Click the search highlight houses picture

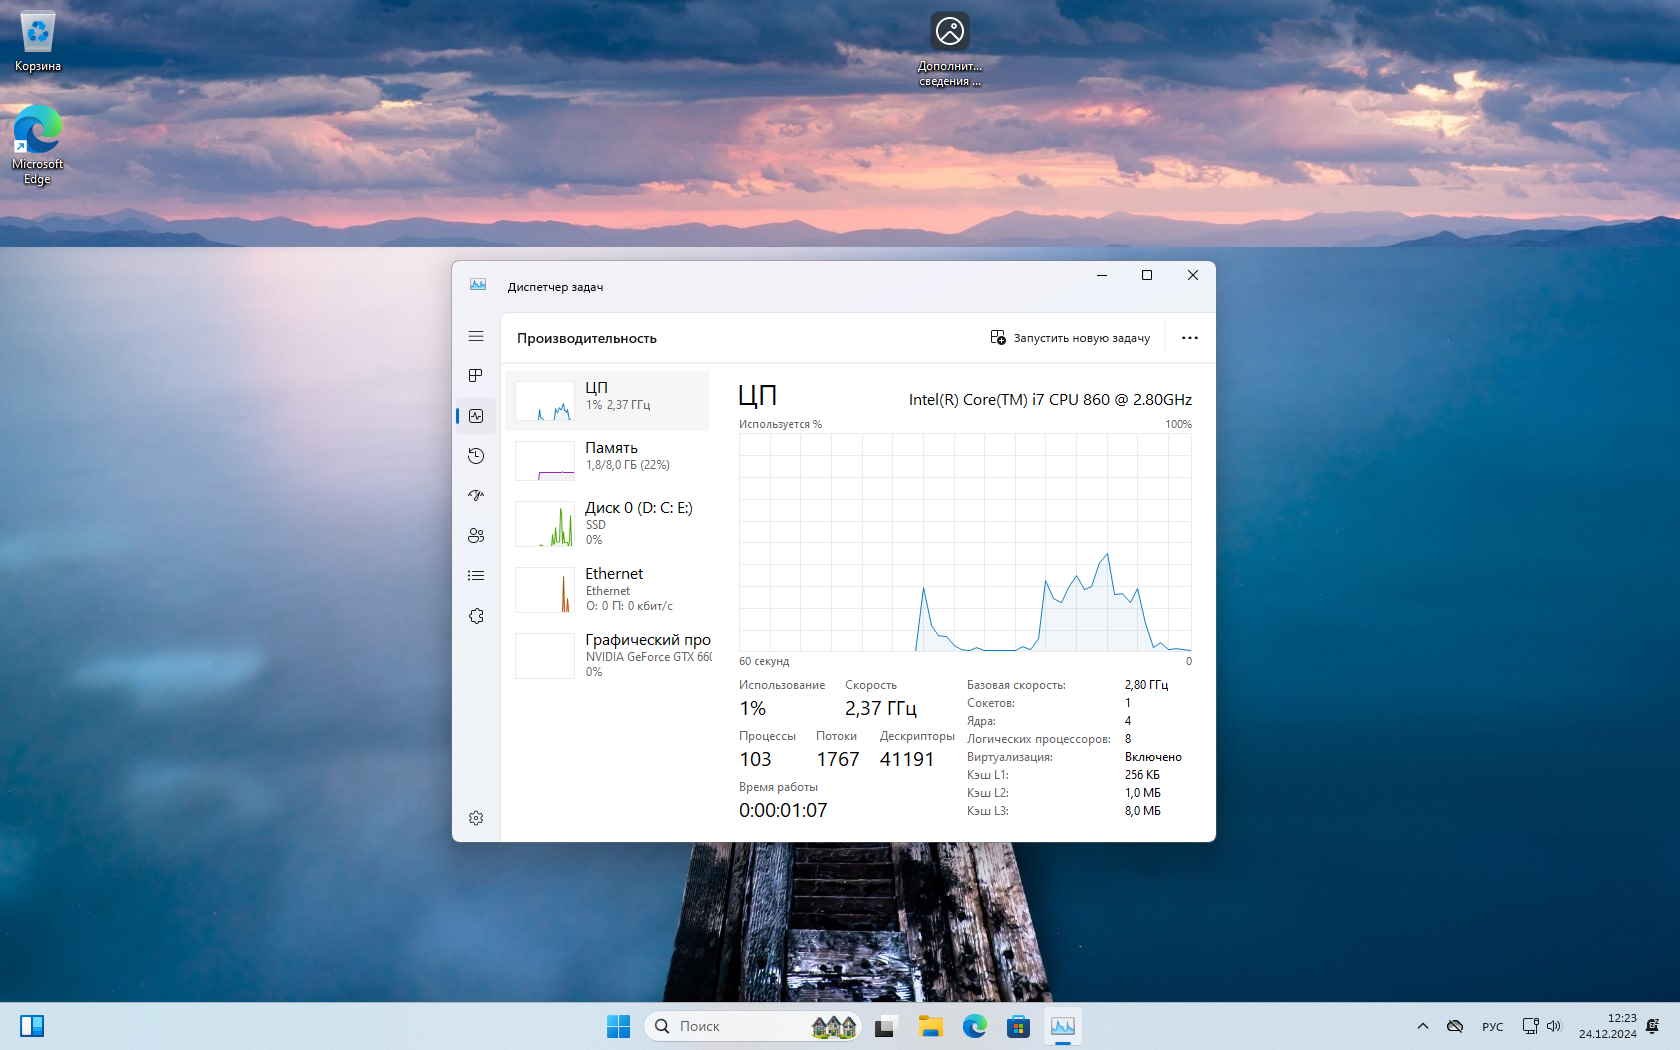(x=834, y=1026)
